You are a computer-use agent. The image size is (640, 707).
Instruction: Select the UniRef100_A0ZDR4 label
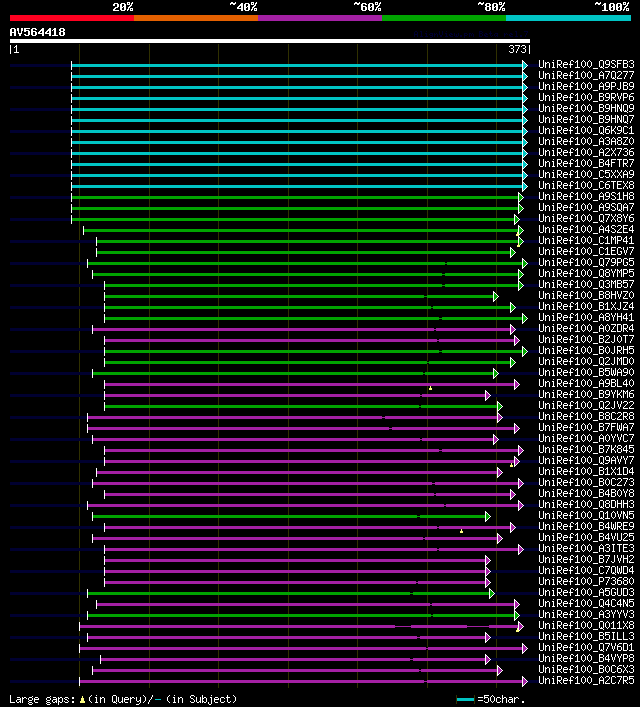586,328
